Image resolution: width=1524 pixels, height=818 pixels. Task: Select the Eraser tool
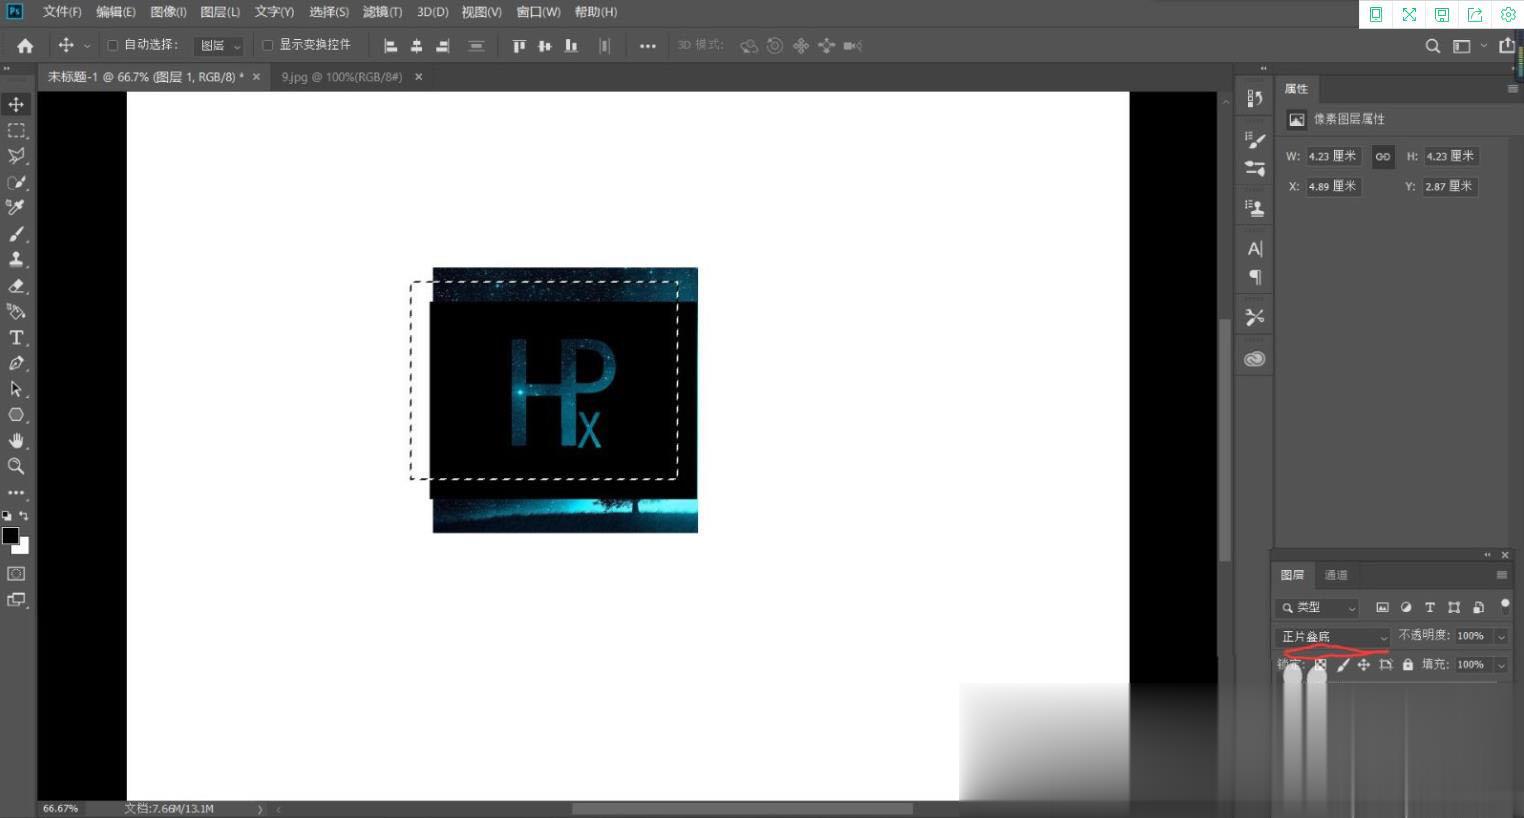click(15, 285)
